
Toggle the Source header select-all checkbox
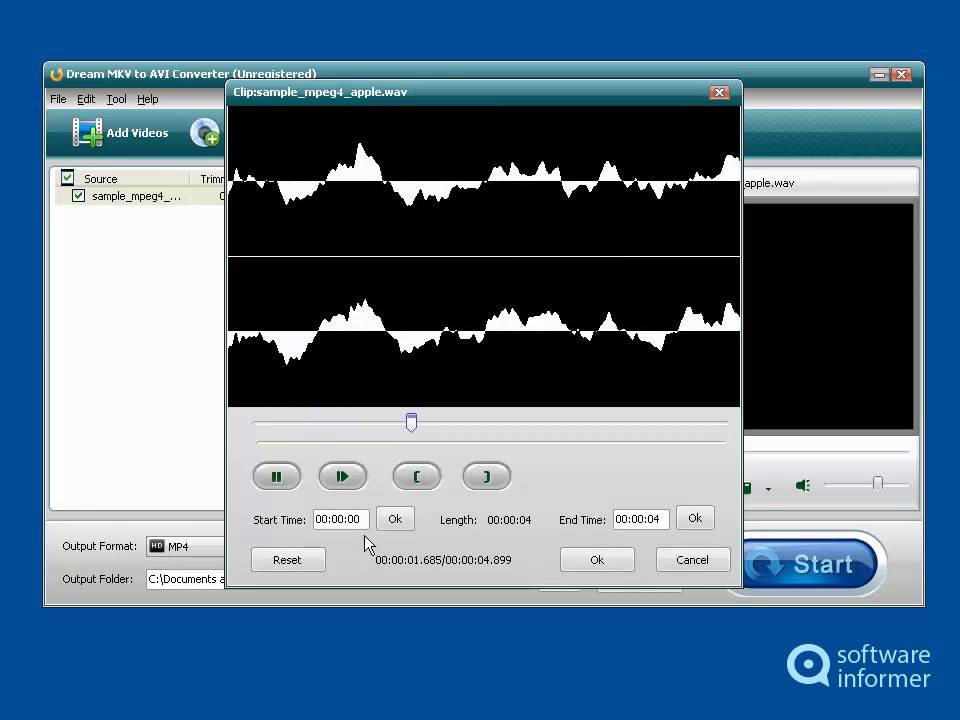click(x=67, y=178)
